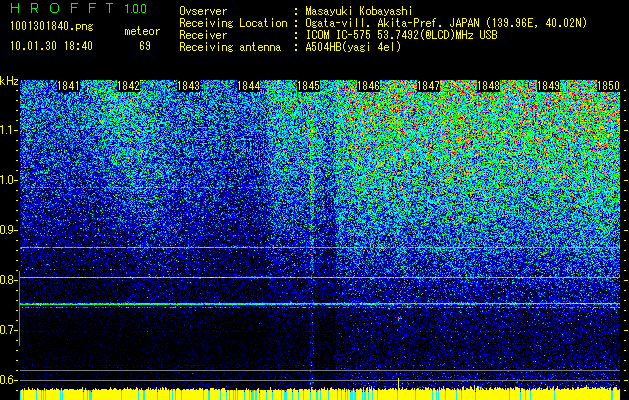Click the Receiving antenna label
Viewport: 629px width, 400px height.
(230, 47)
